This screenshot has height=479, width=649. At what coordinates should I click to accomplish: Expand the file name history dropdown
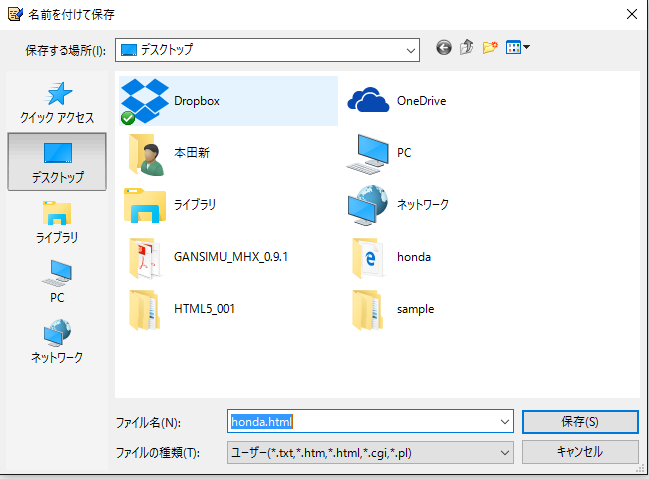click(505, 422)
